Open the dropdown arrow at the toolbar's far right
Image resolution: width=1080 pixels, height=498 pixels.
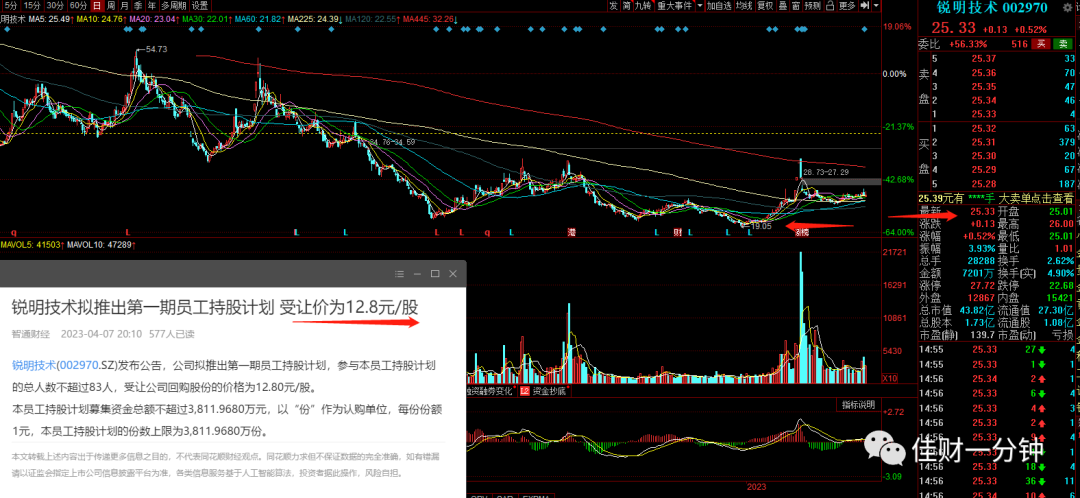pyautogui.click(x=876, y=6)
